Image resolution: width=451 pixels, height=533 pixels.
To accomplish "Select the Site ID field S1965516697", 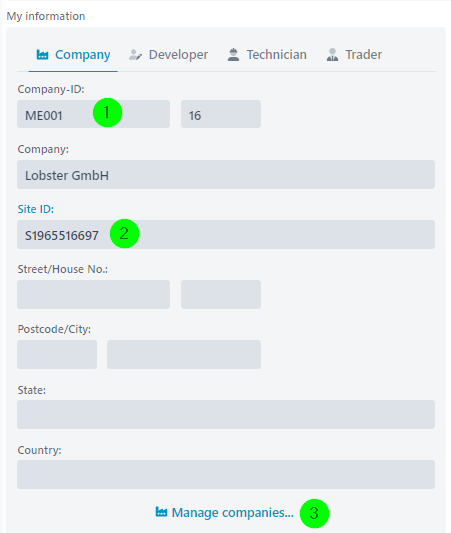I will tap(226, 235).
